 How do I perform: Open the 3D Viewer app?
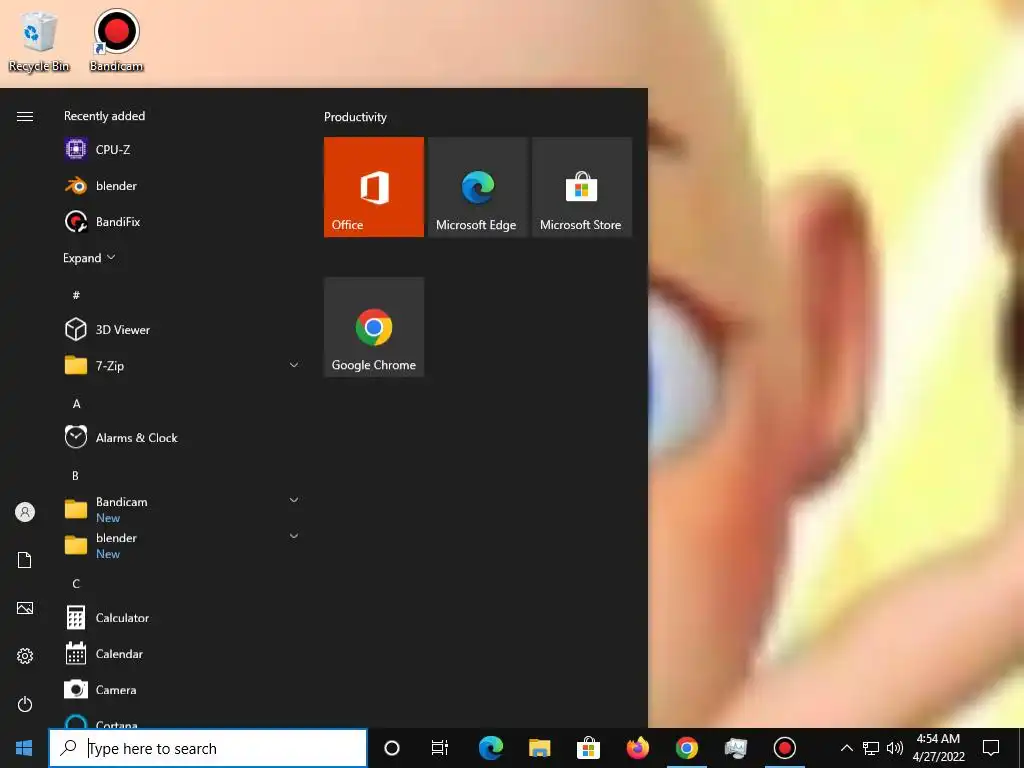click(181, 329)
